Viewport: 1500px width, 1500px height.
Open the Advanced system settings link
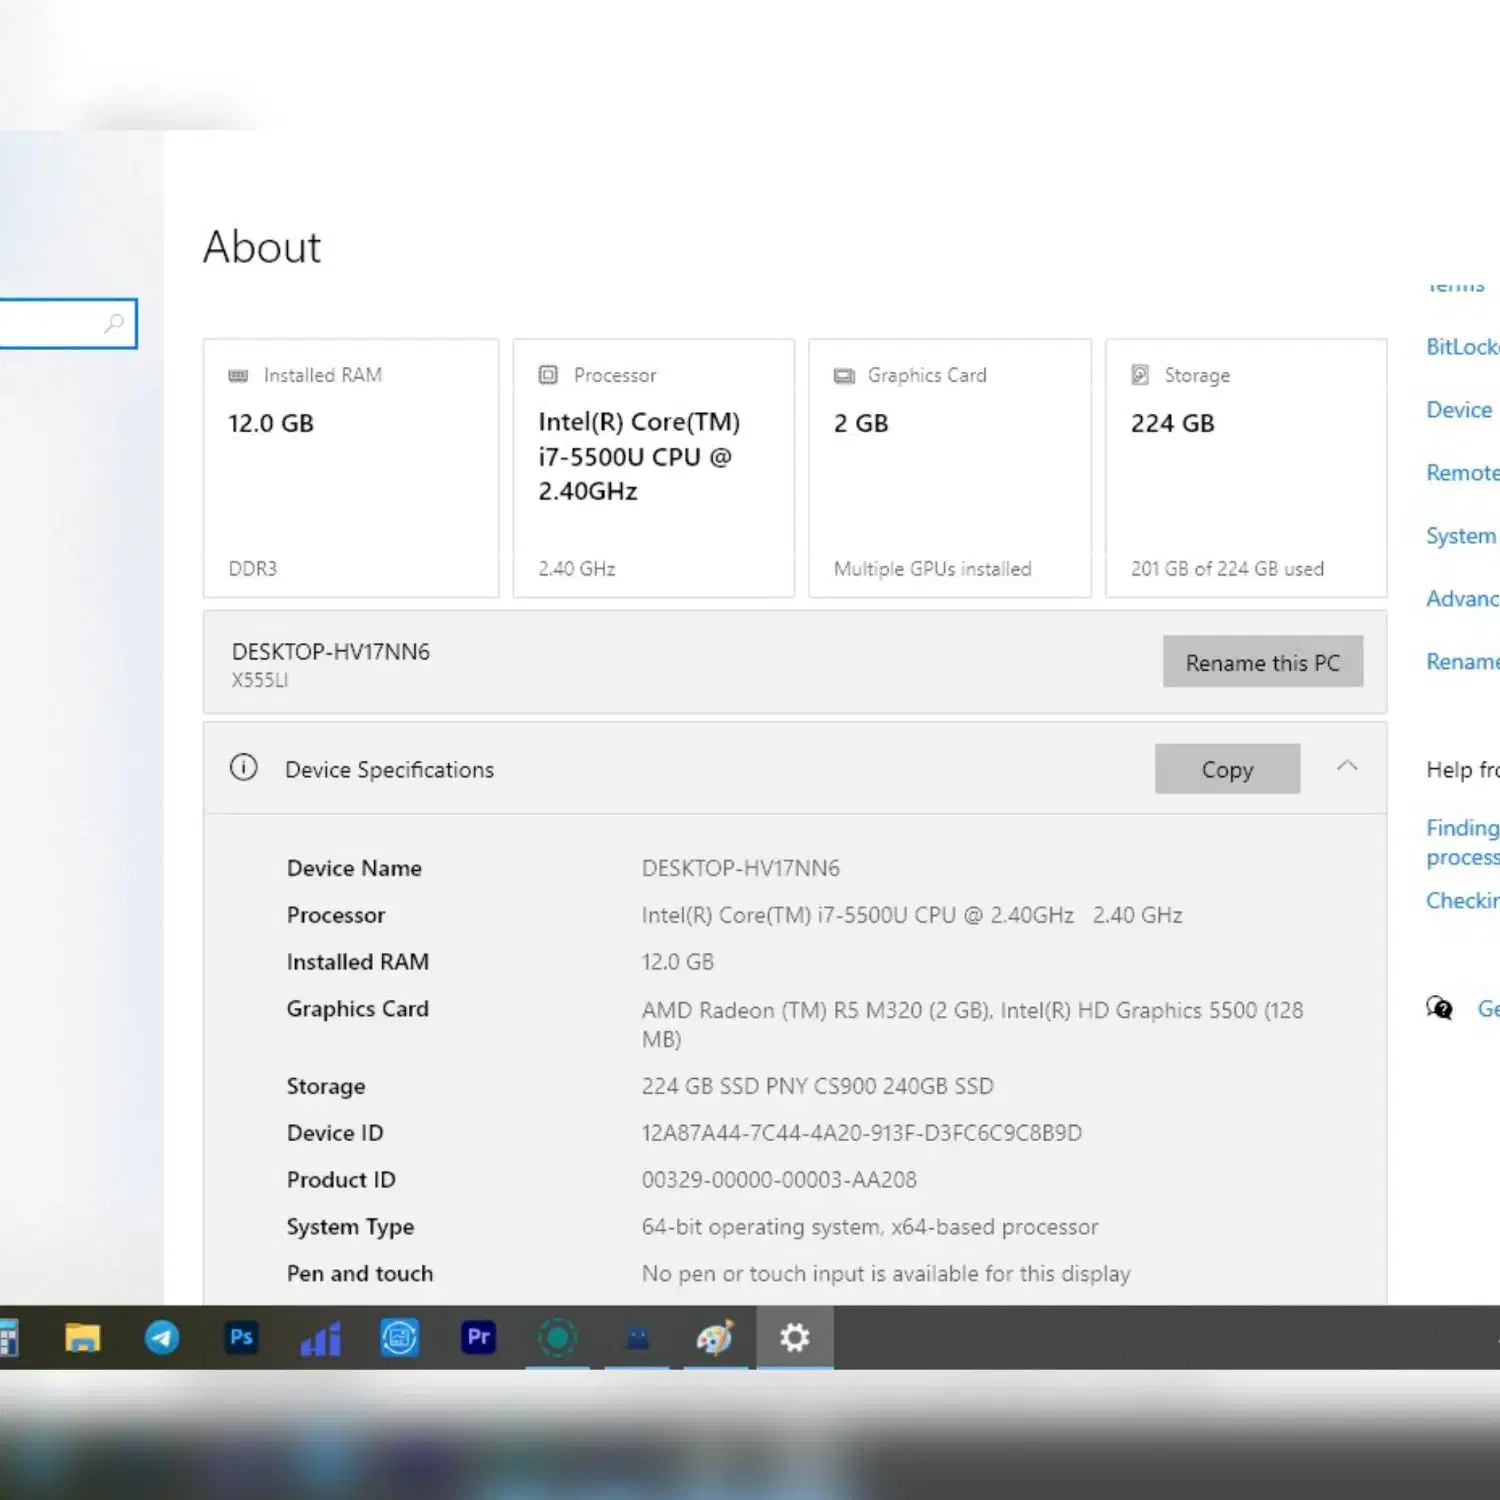pyautogui.click(x=1462, y=599)
